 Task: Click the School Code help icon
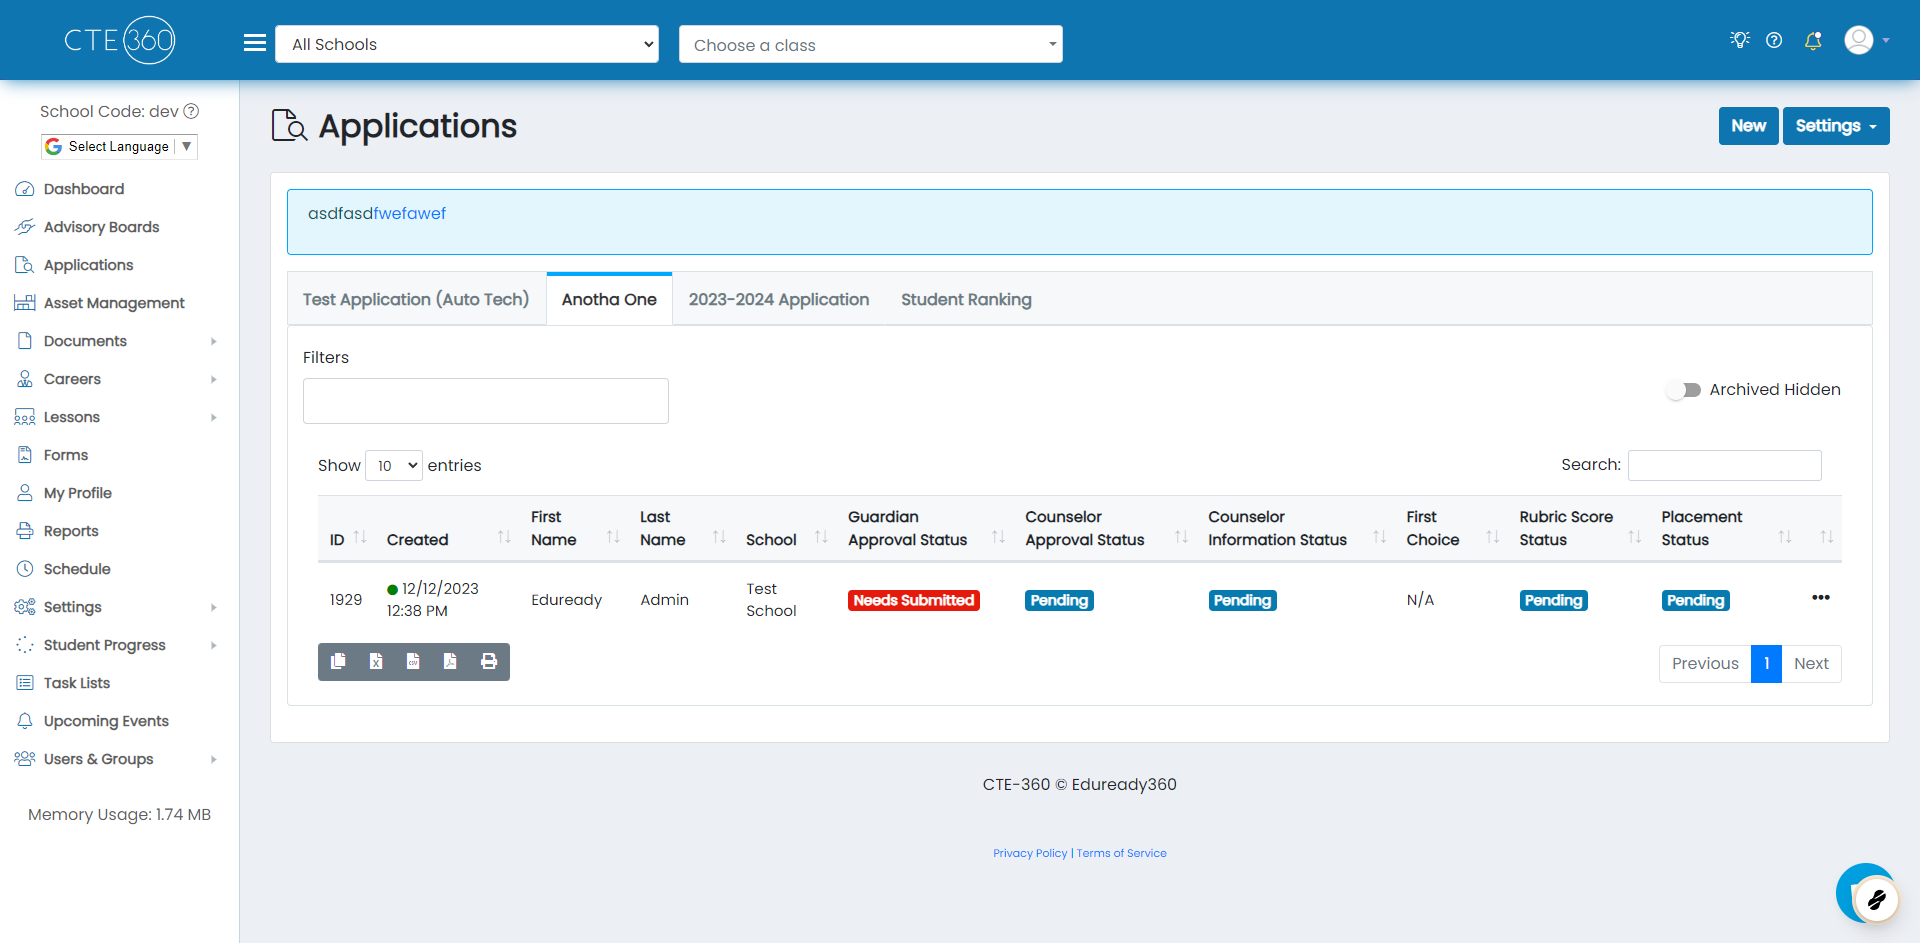(191, 111)
